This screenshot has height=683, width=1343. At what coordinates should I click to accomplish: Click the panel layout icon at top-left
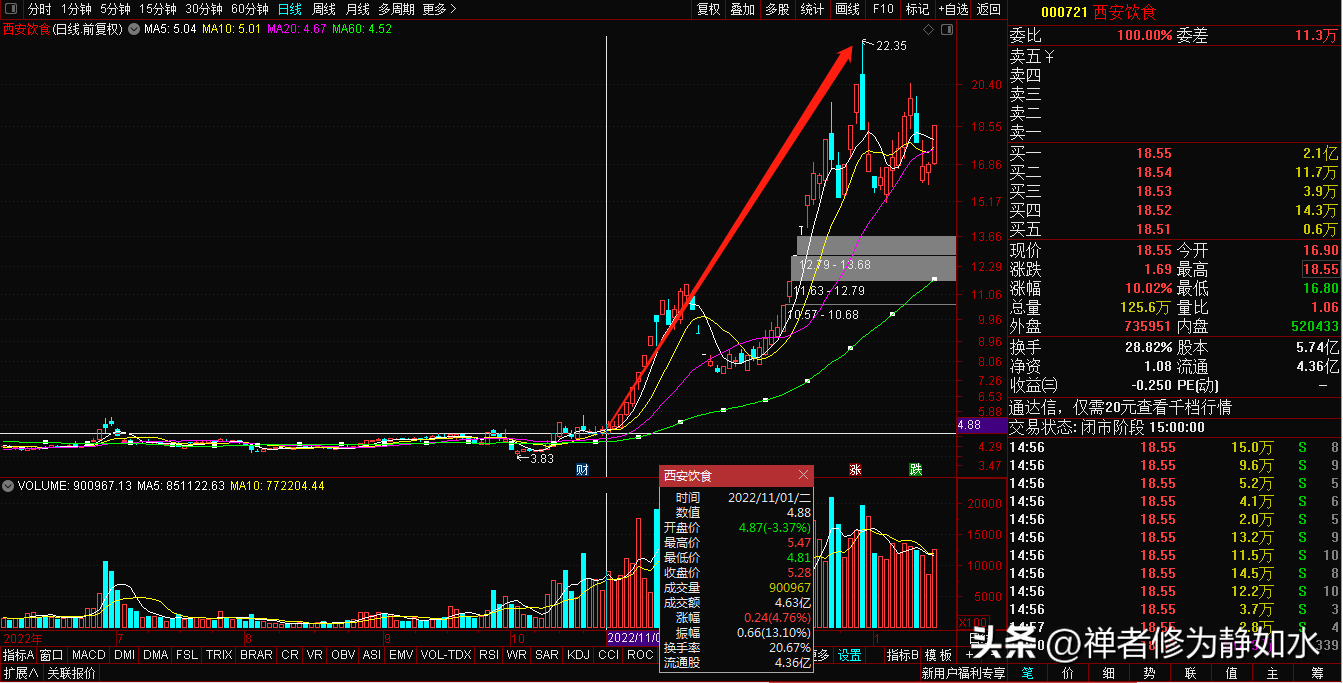pyautogui.click(x=10, y=9)
